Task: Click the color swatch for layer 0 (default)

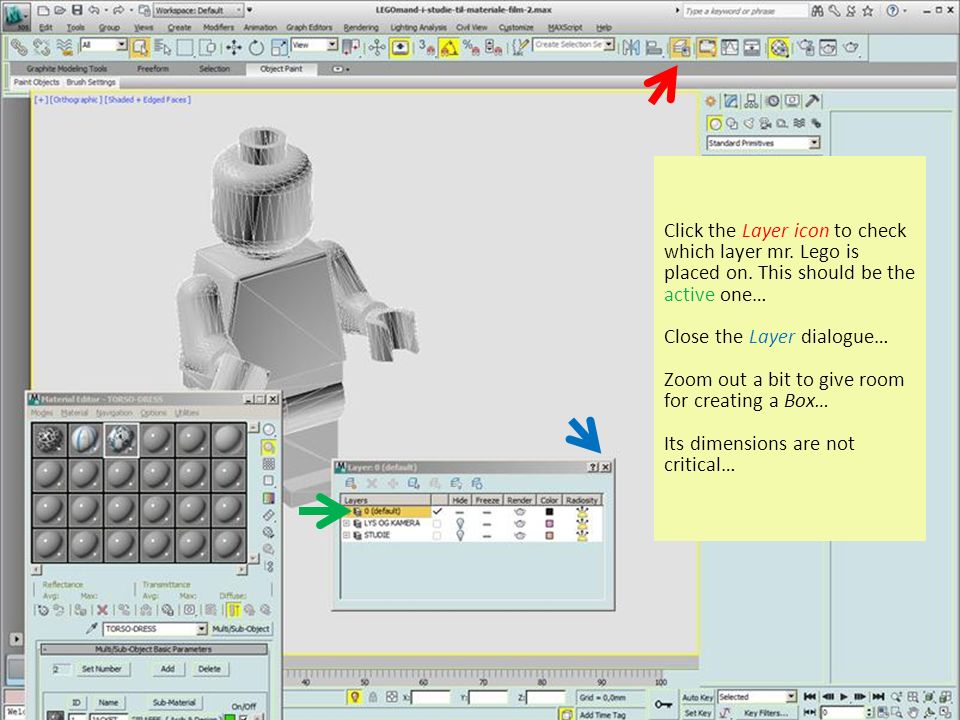Action: 549,511
